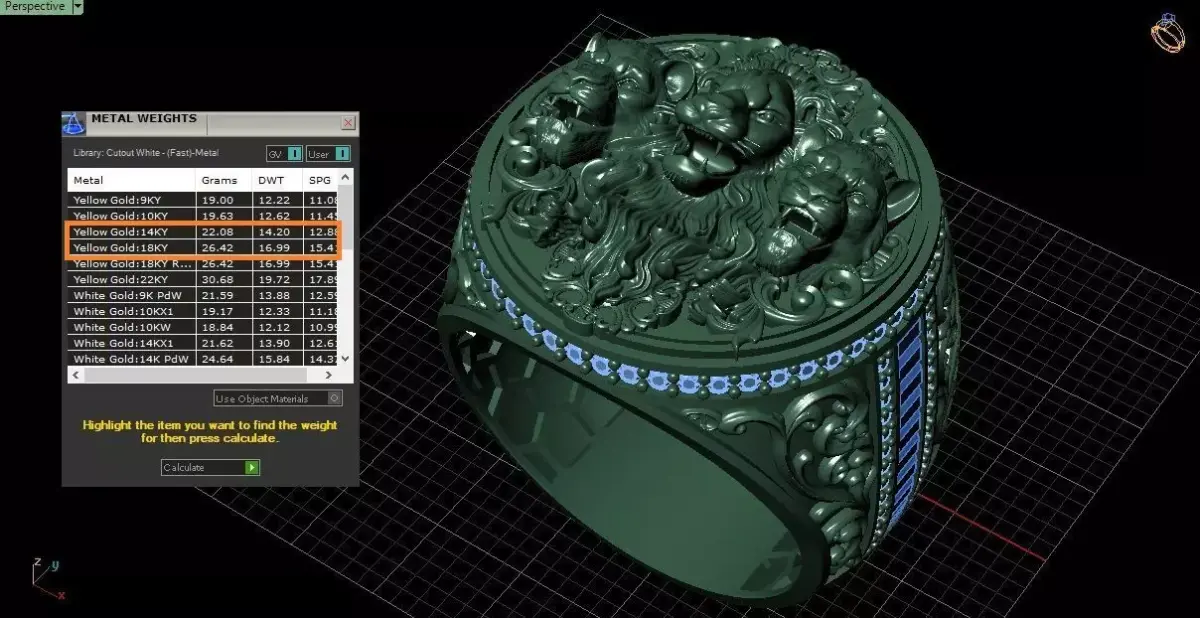Screen dimensions: 1200x618
Task: Click the 24.64 grams value
Action: [x=218, y=359]
